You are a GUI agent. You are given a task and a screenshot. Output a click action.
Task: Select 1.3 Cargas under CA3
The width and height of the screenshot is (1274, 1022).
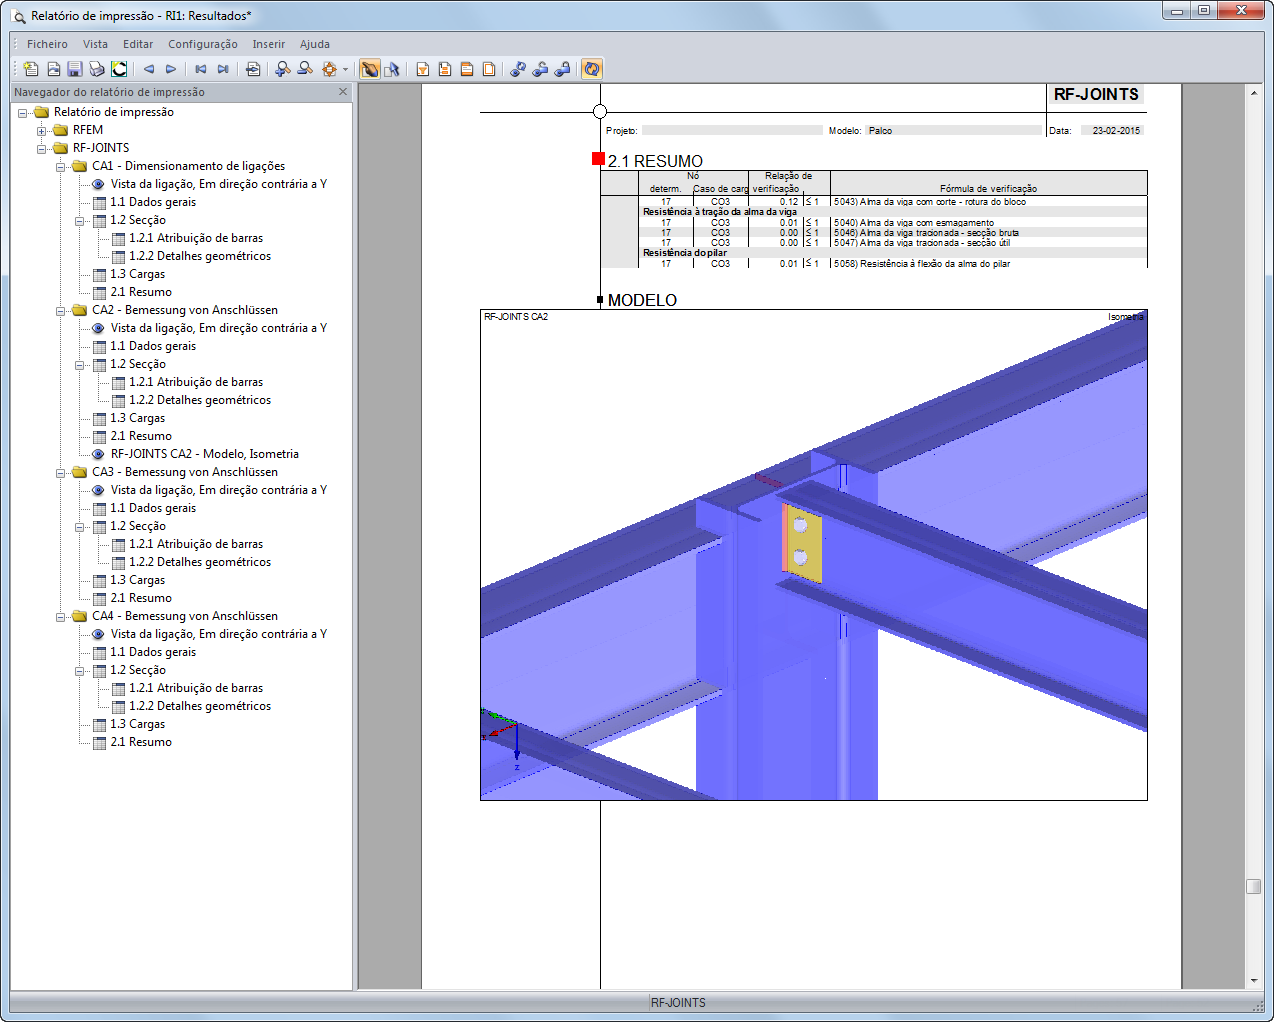(137, 580)
